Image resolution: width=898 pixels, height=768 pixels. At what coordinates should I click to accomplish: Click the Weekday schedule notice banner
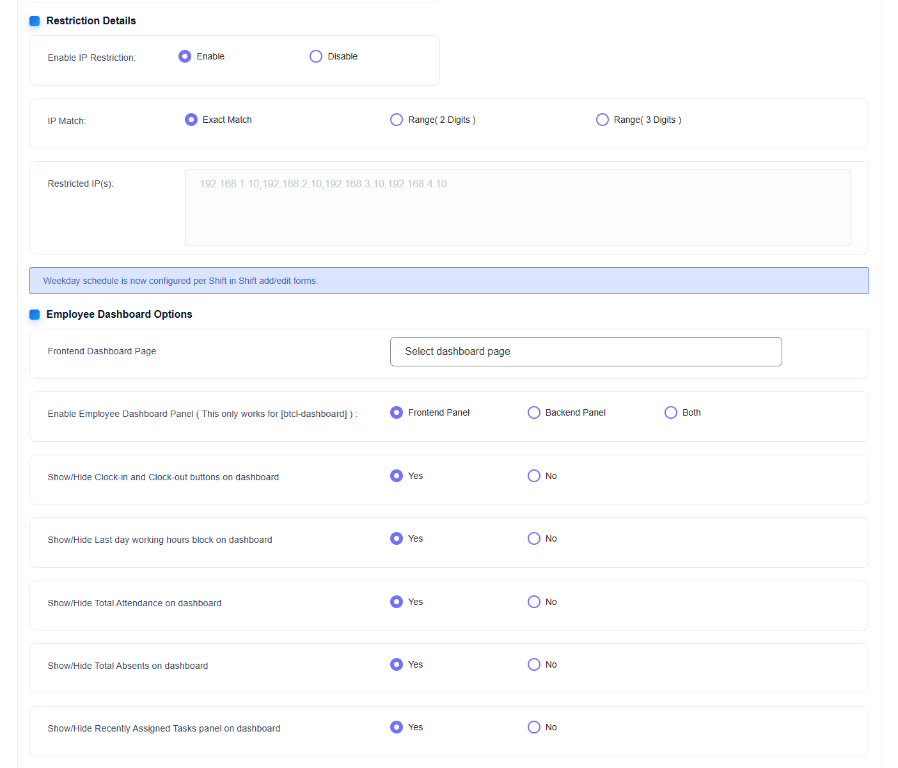coord(449,281)
